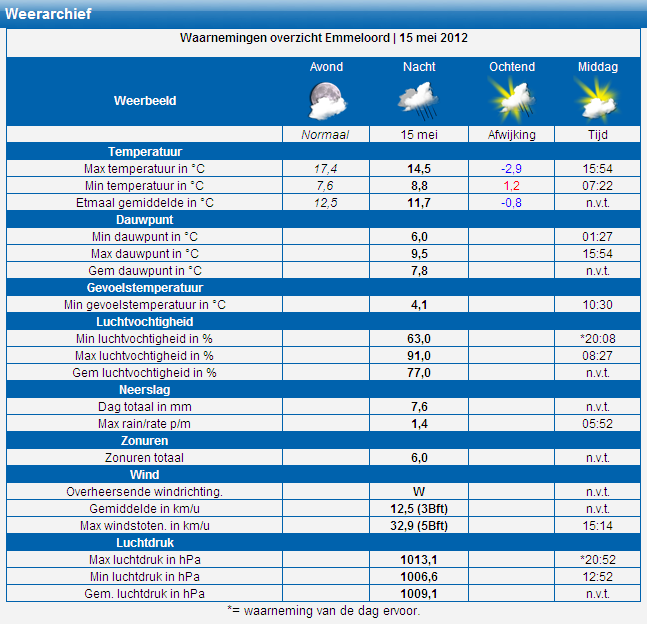647x624 pixels.
Task: Click the max temperature value 14,5
Action: [x=419, y=169]
